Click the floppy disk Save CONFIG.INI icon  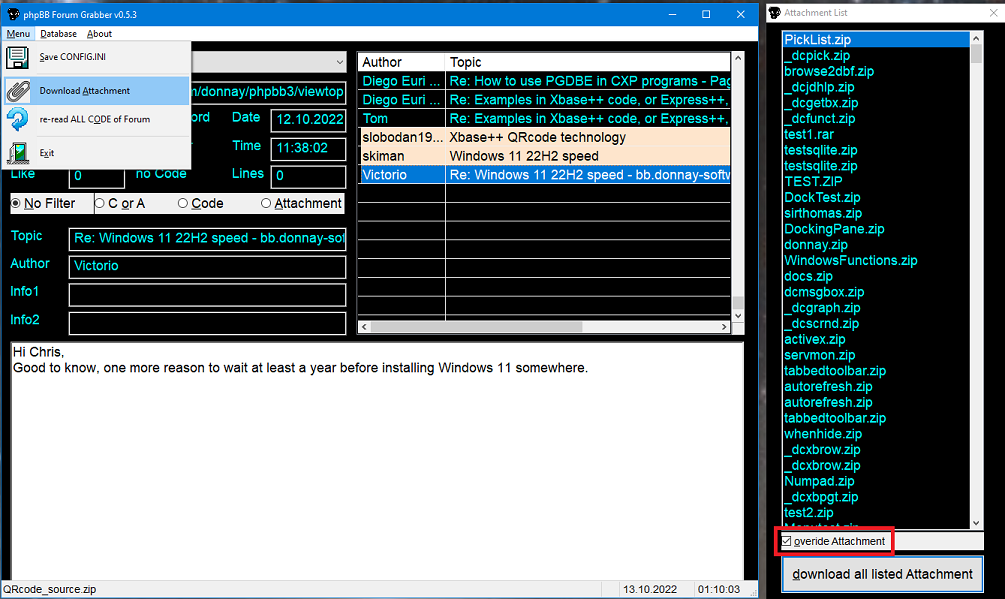(17, 57)
